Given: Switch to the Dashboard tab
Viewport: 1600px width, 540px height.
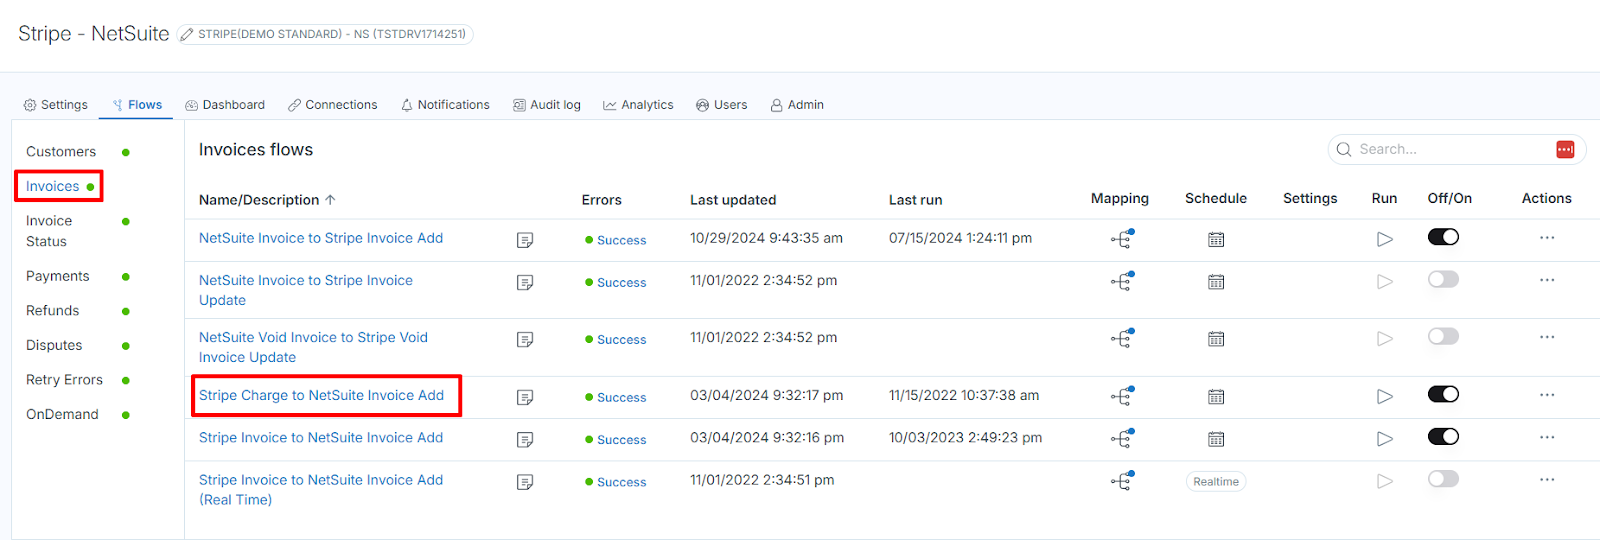Looking at the screenshot, I should [x=226, y=105].
